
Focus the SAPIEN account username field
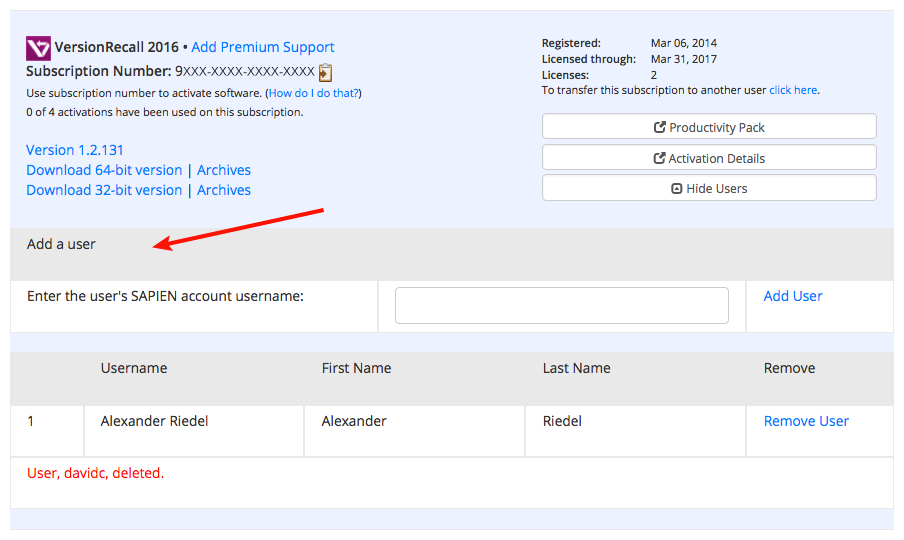pos(562,305)
